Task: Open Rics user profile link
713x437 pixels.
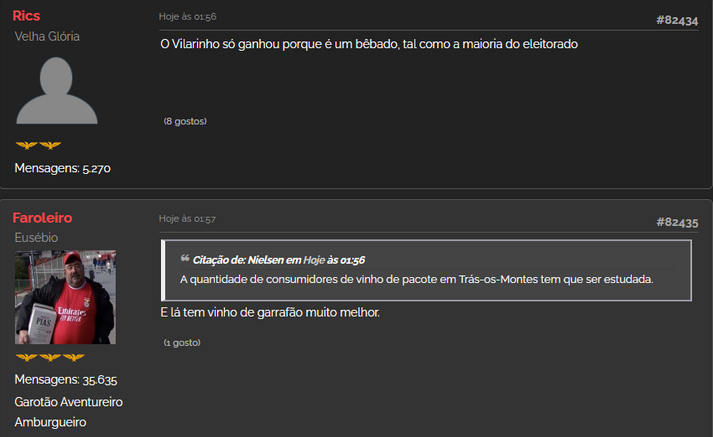Action: click(26, 16)
